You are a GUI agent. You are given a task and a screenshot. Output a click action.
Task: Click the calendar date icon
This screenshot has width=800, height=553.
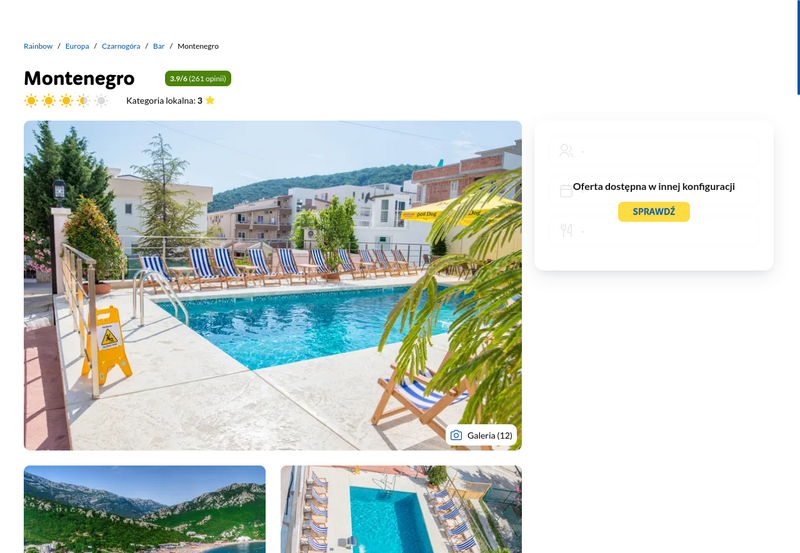point(566,191)
